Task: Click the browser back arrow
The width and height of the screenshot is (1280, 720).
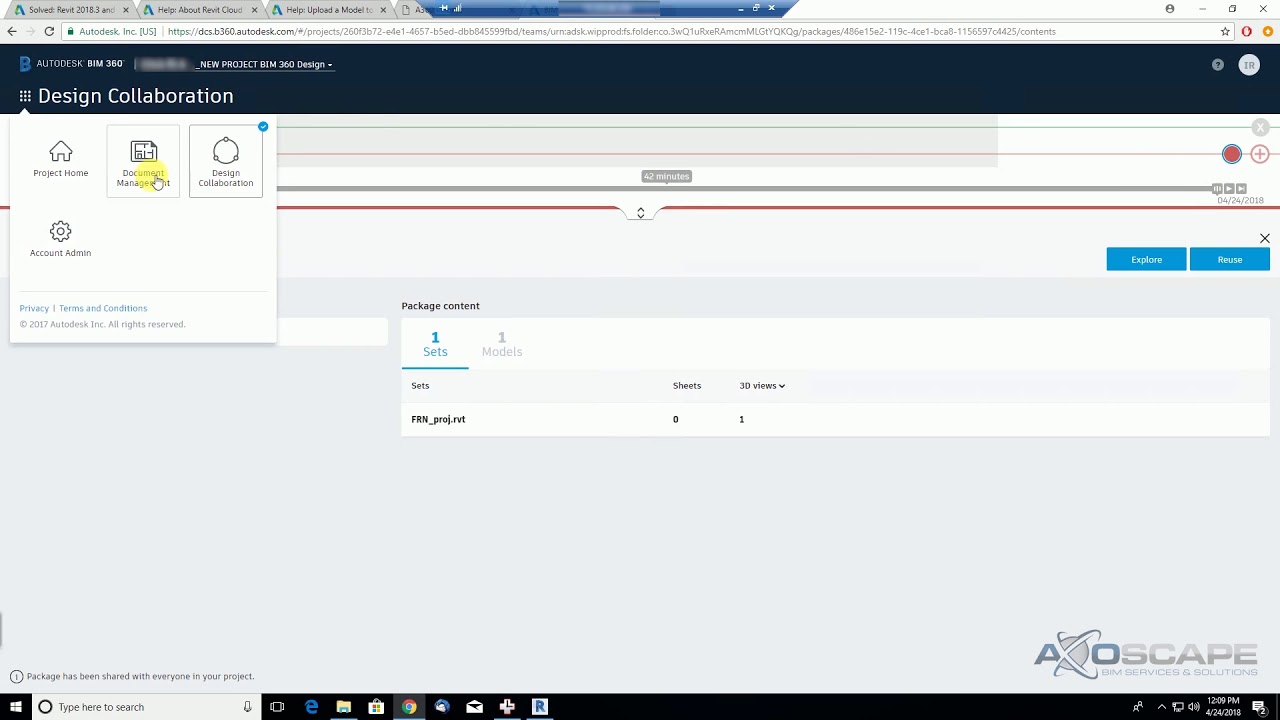Action: 12,31
